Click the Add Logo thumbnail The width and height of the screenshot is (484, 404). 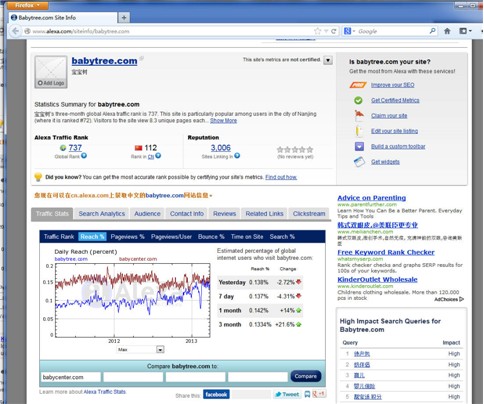click(x=51, y=72)
